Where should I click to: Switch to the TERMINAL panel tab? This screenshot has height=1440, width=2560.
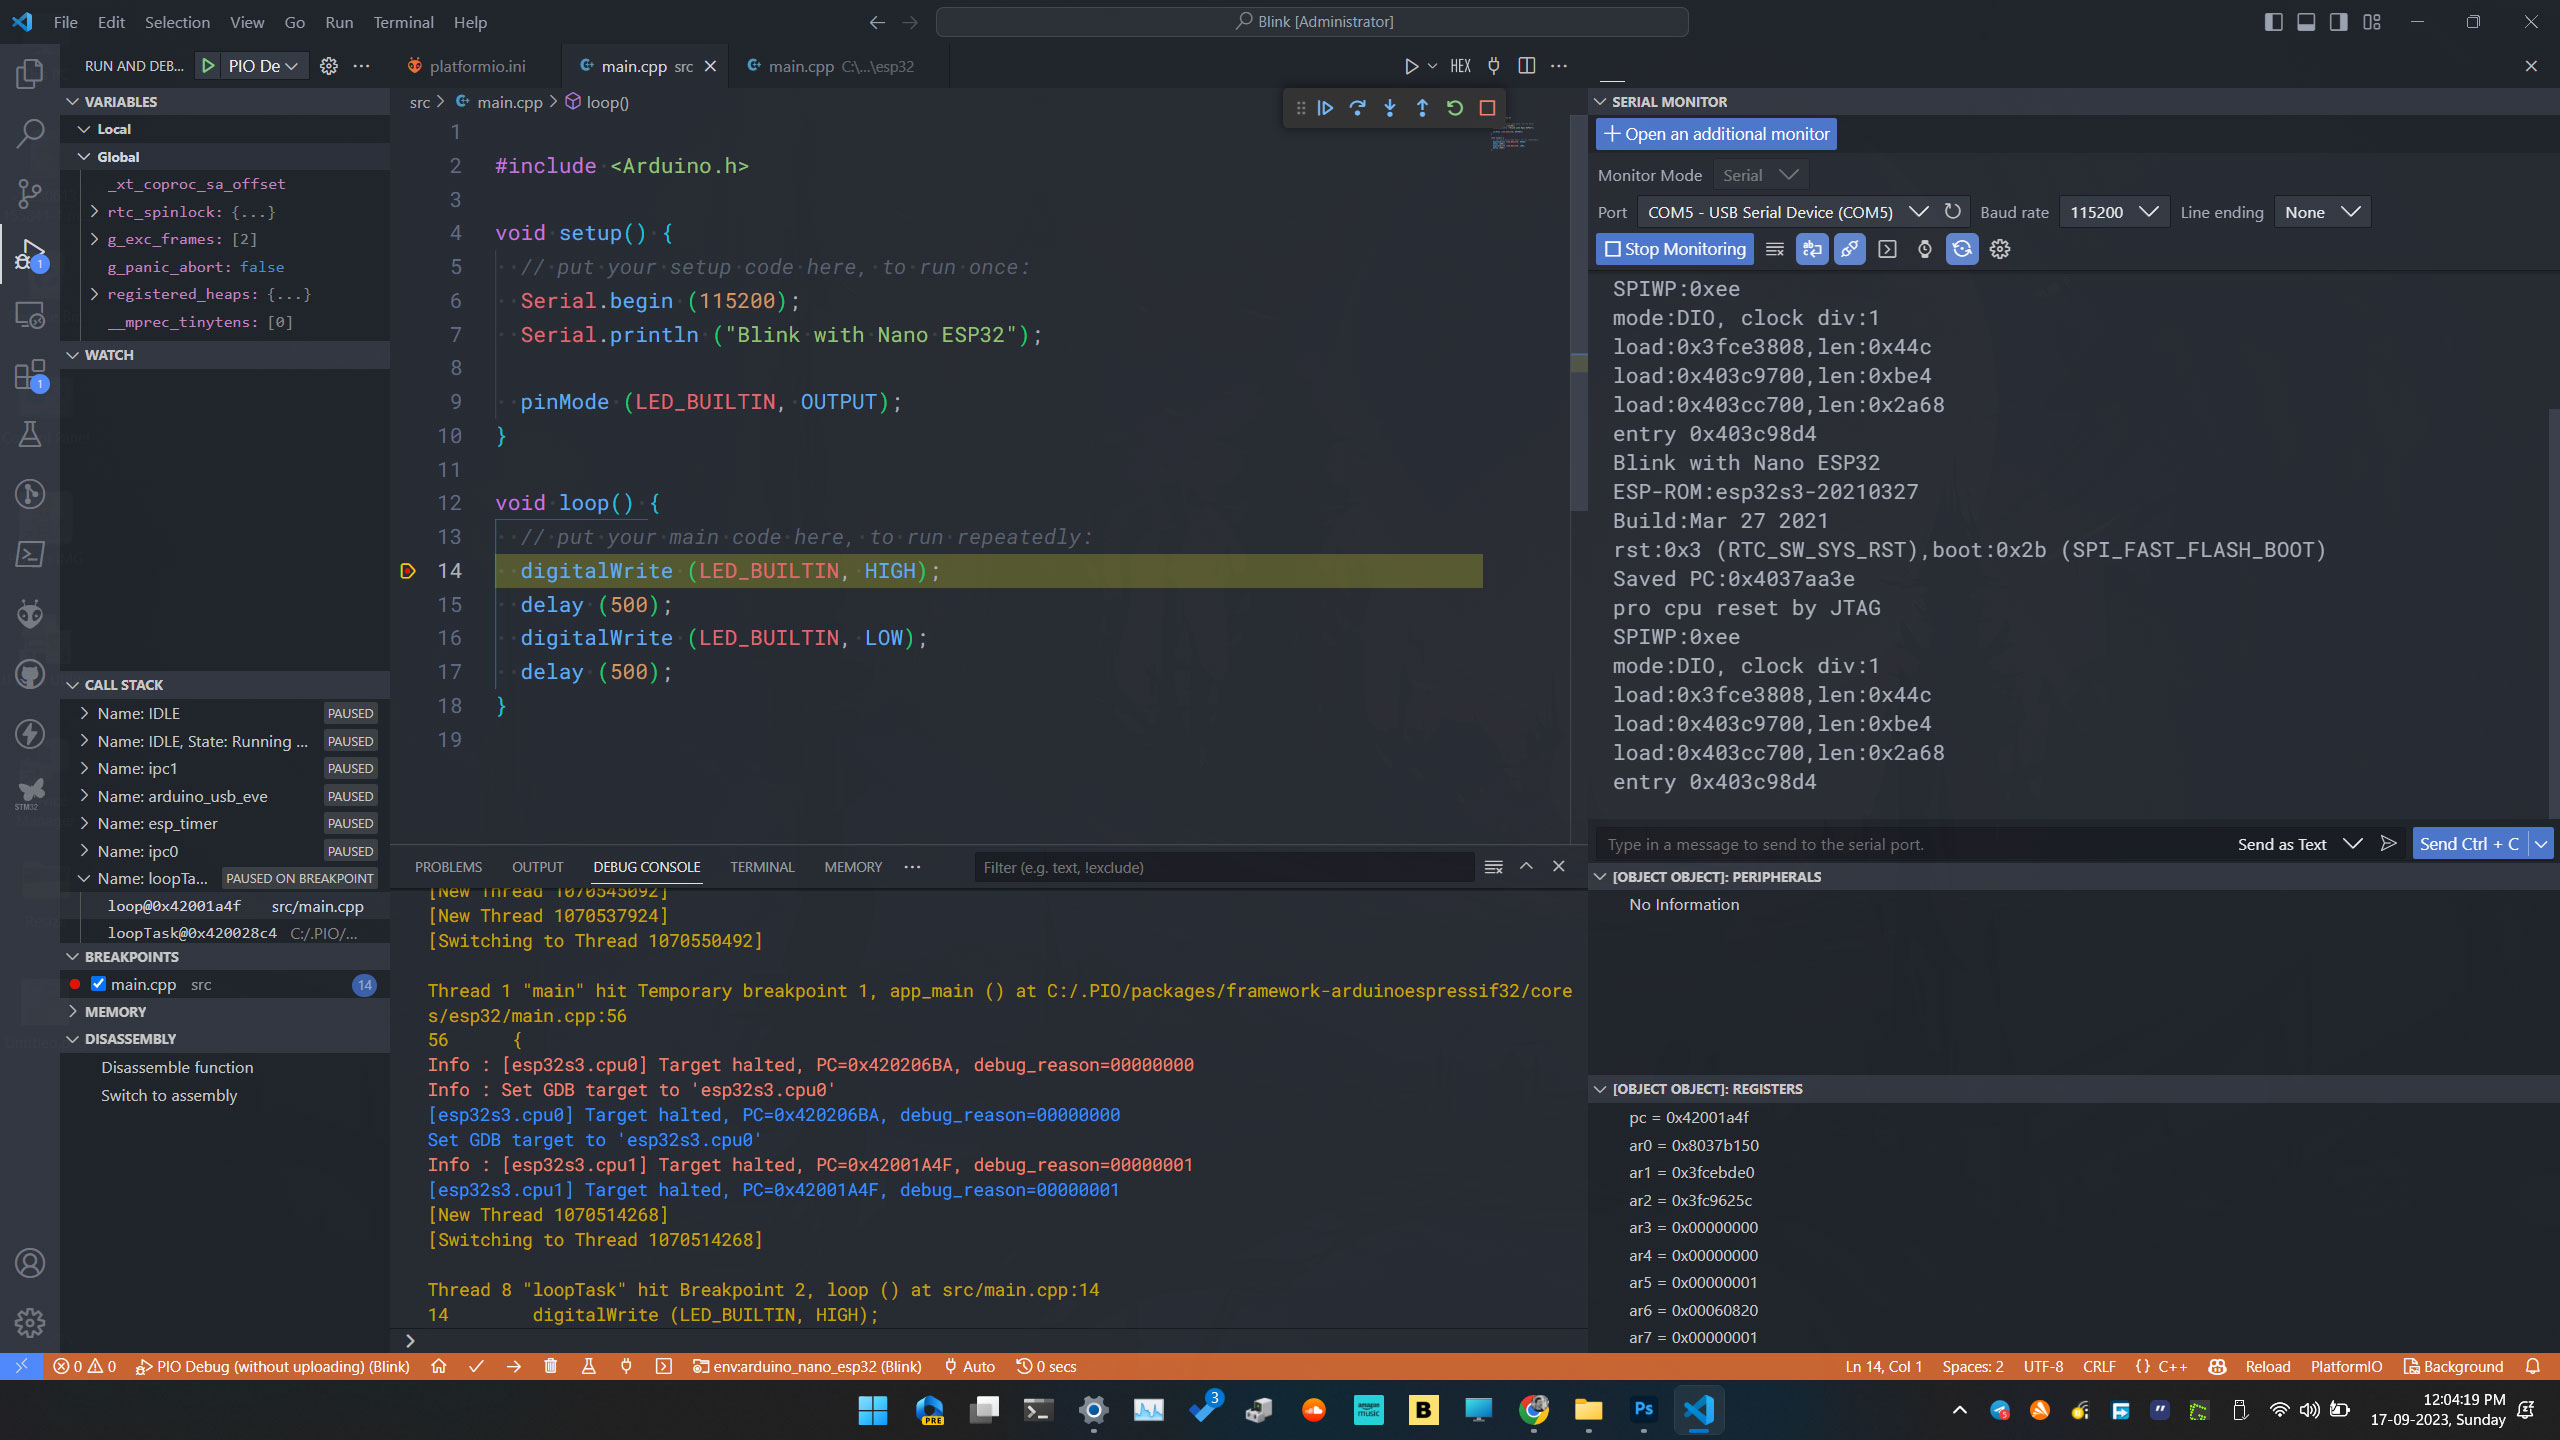[x=762, y=867]
